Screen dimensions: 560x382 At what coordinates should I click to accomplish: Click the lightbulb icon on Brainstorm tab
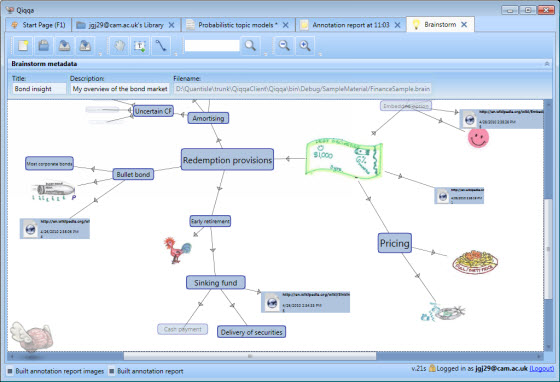coord(416,25)
